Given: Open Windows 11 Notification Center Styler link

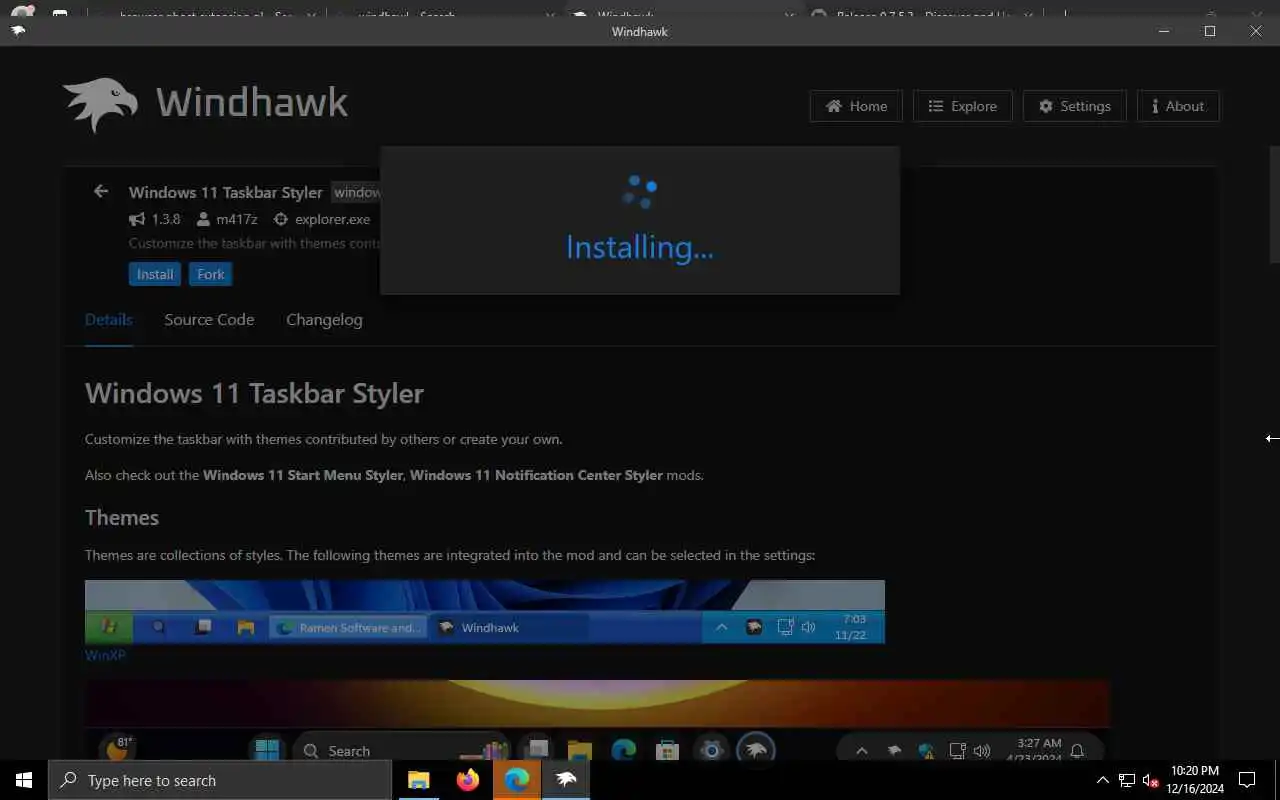Looking at the screenshot, I should [x=536, y=475].
